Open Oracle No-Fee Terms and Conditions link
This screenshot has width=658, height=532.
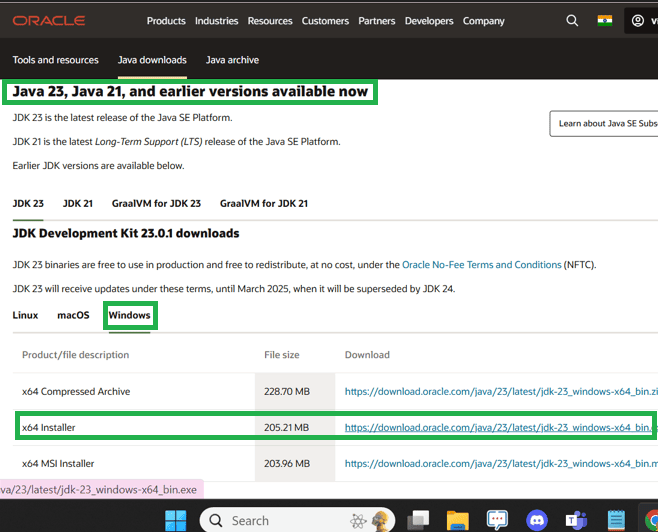tap(481, 265)
